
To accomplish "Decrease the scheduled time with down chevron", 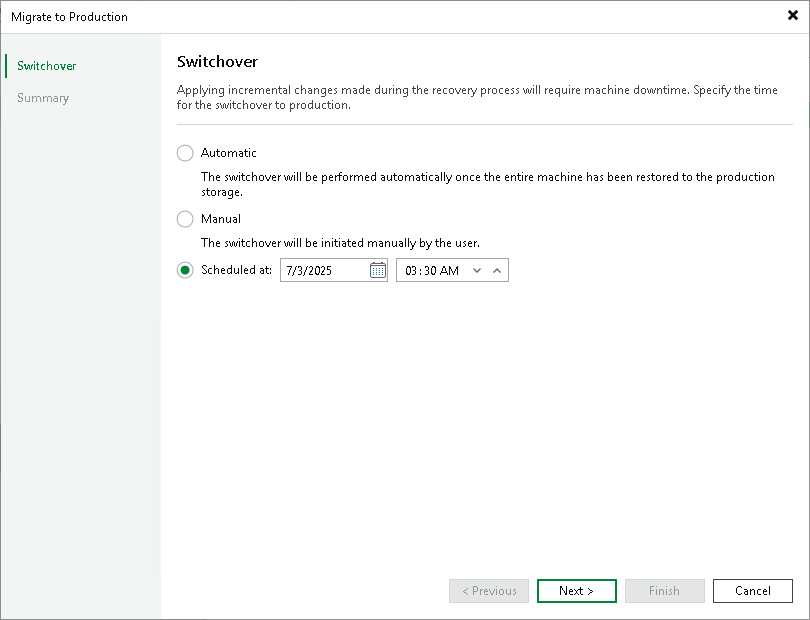I will (477, 270).
